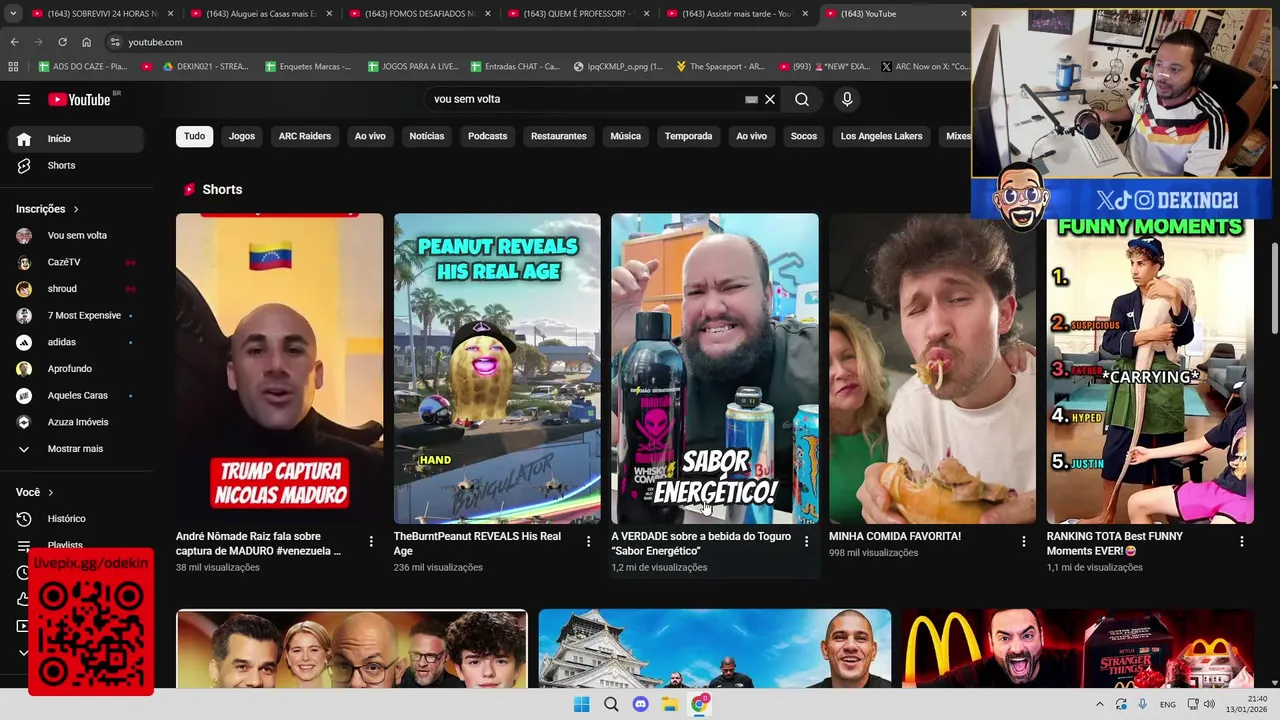Open Aprofundo subscription channel

coord(76,369)
